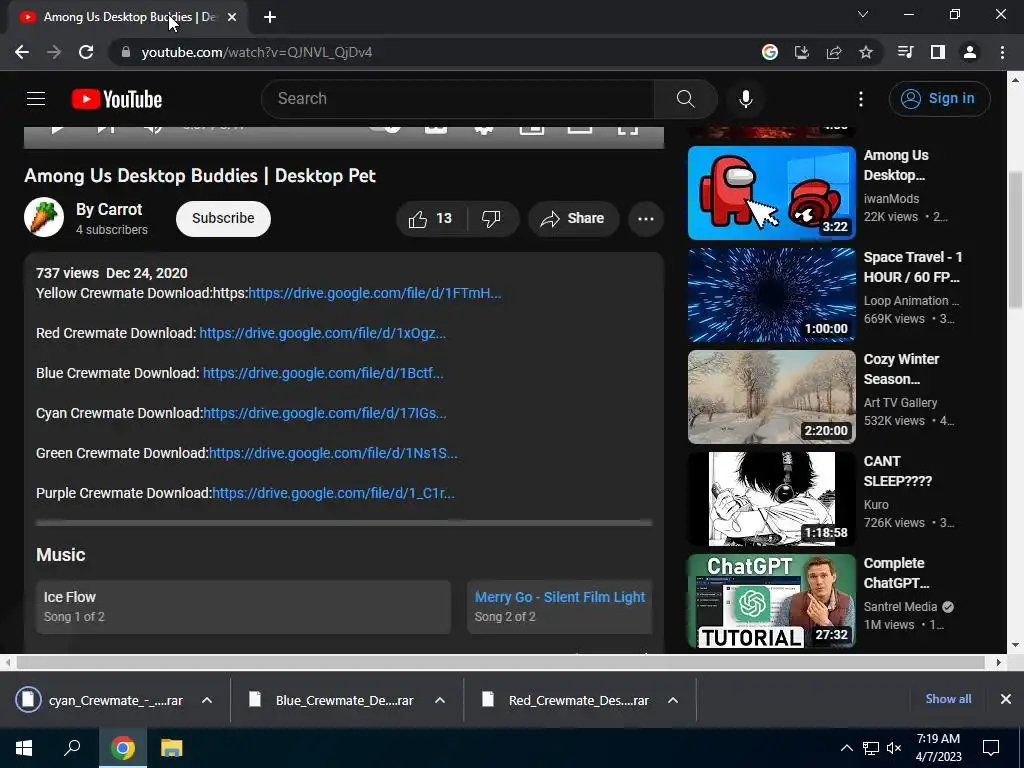This screenshot has height=768, width=1024.
Task: Expand options for Red_Crewmate download
Action: (673, 700)
